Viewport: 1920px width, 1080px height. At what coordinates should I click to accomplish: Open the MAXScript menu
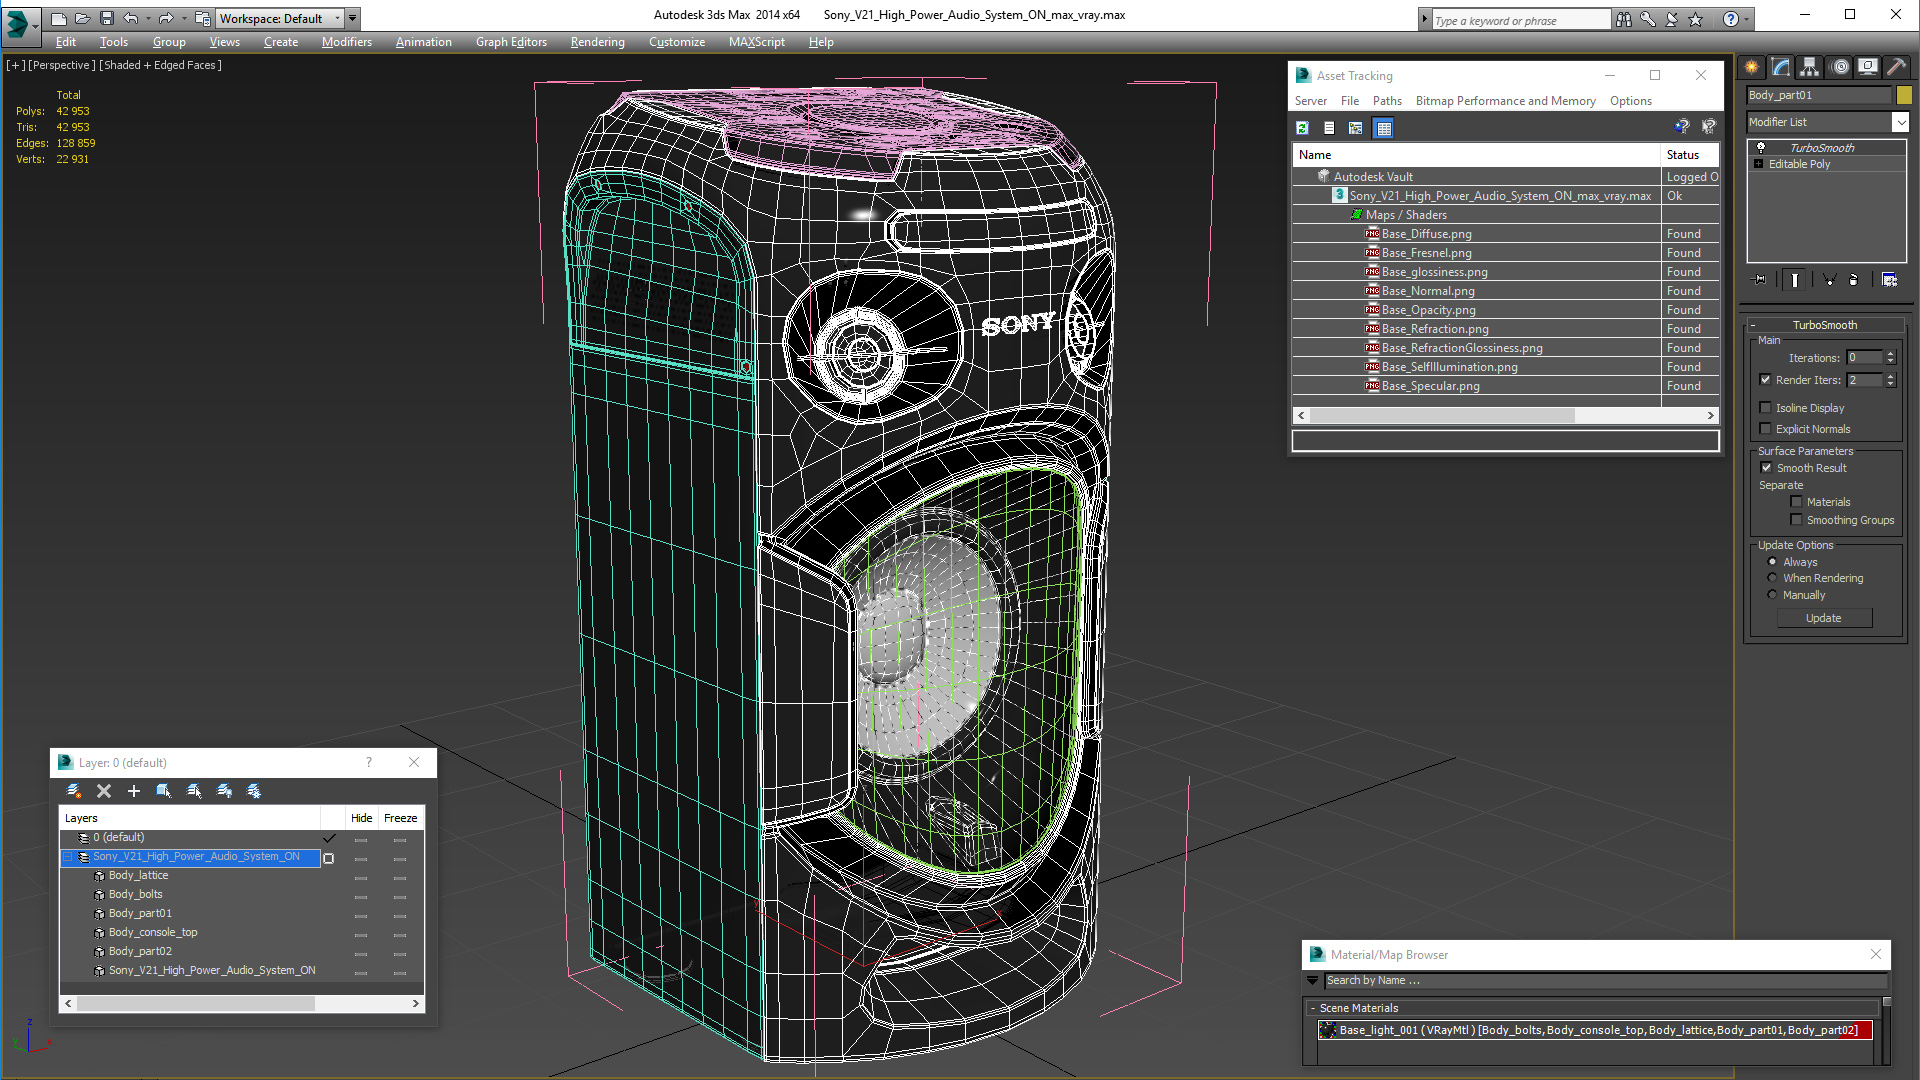pyautogui.click(x=756, y=42)
